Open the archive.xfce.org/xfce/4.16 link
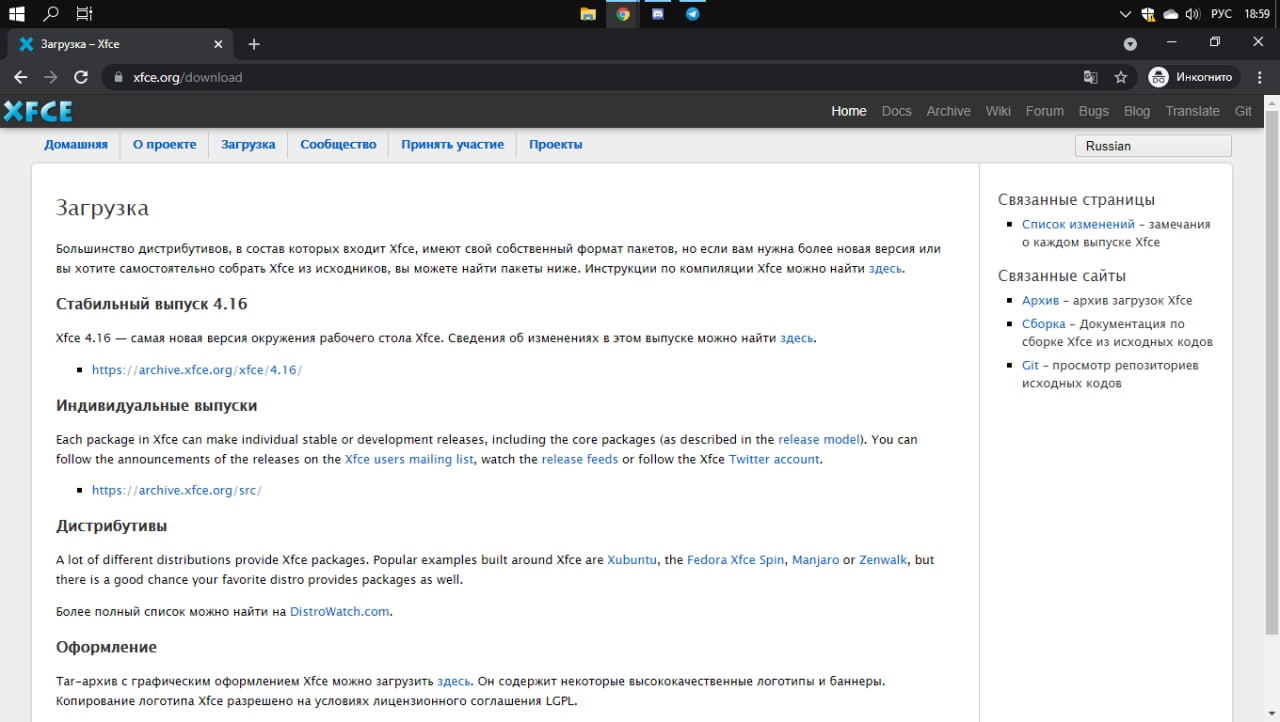Image resolution: width=1280 pixels, height=722 pixels. pyautogui.click(x=197, y=370)
